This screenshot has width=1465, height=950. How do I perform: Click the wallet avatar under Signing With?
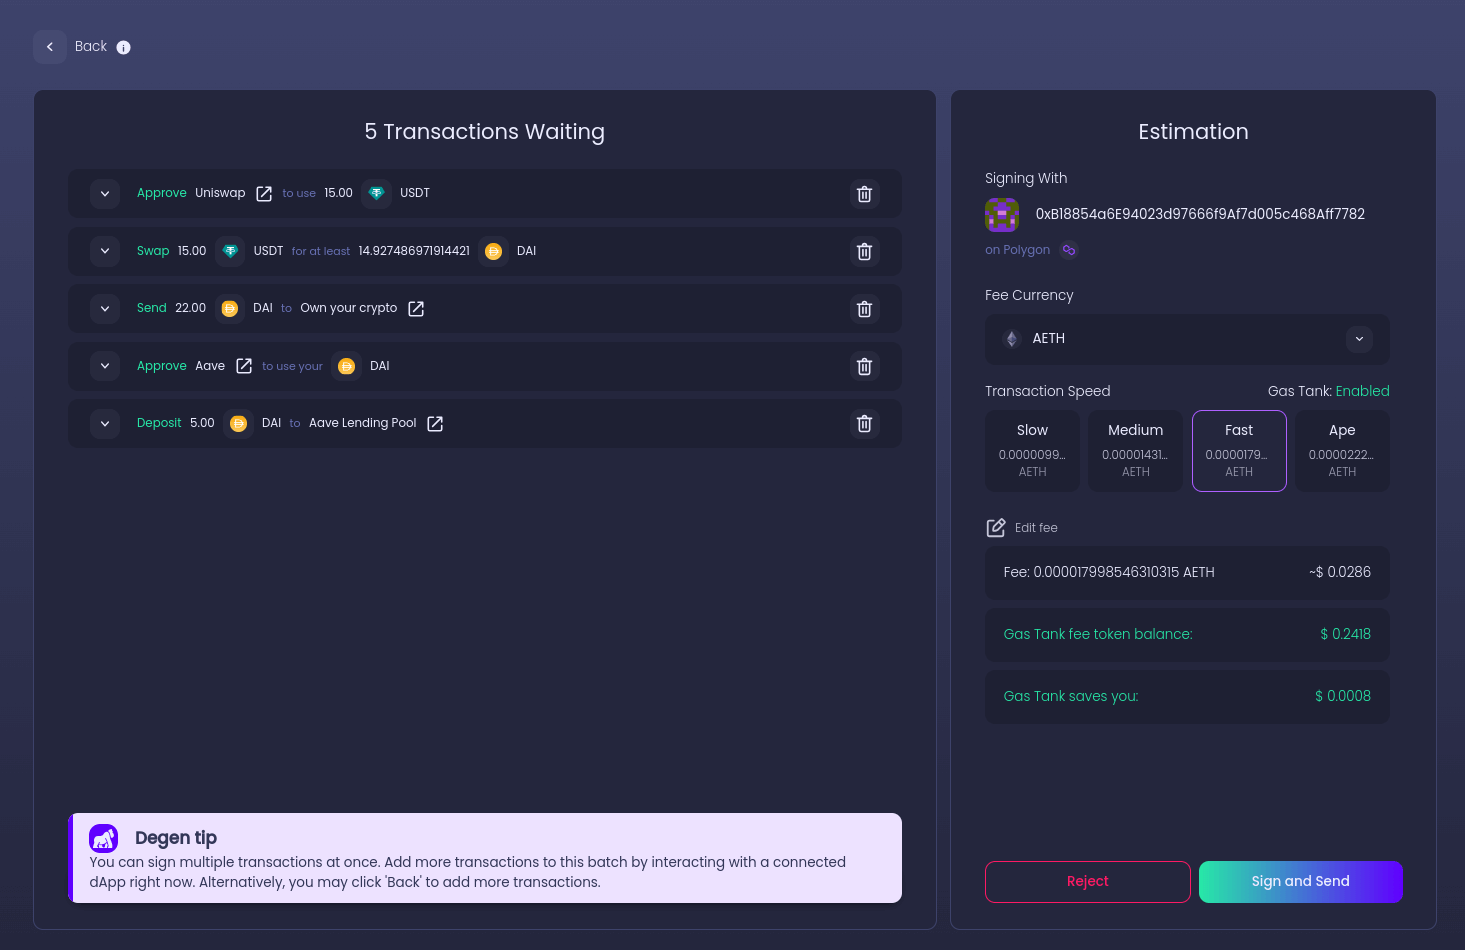pyautogui.click(x=1002, y=214)
